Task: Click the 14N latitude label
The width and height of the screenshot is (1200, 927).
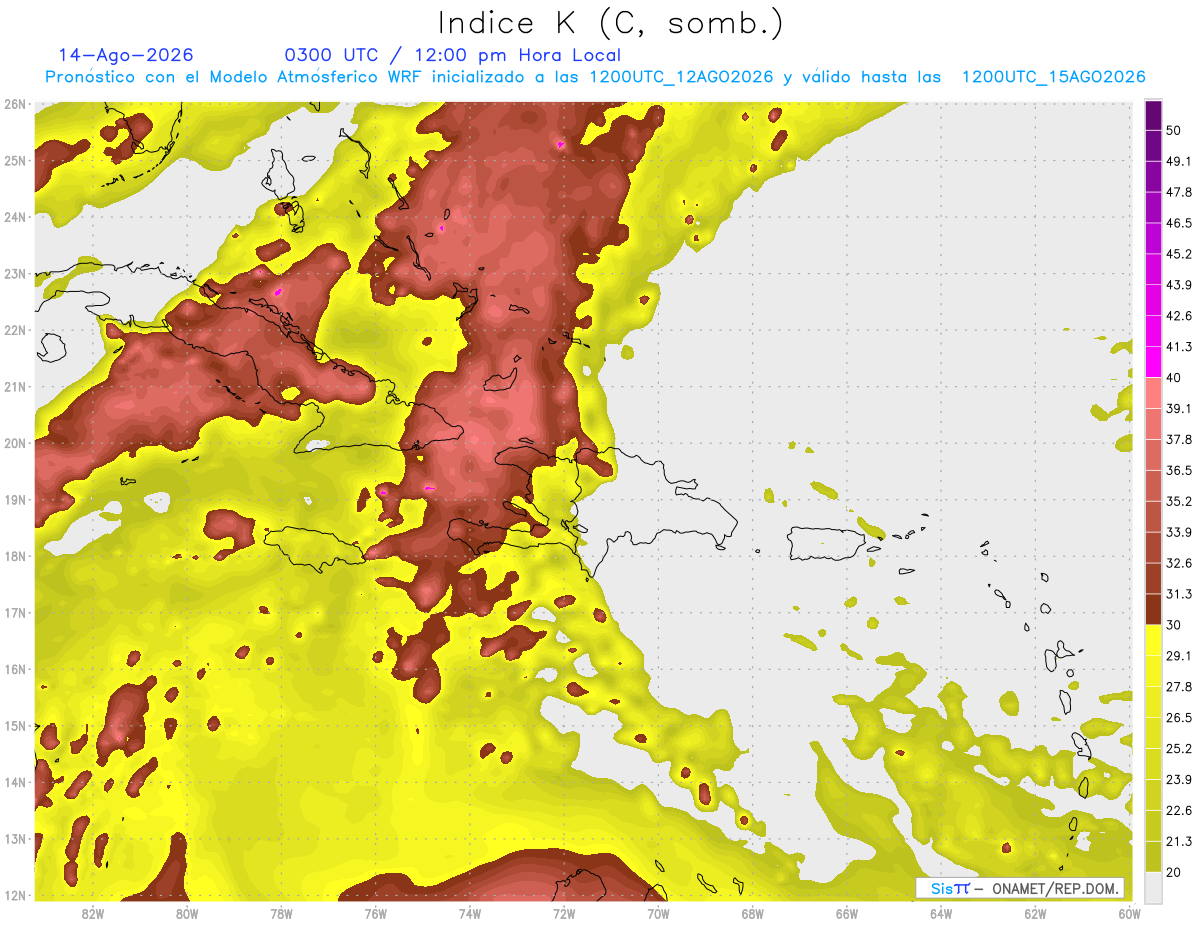Action: 14,782
